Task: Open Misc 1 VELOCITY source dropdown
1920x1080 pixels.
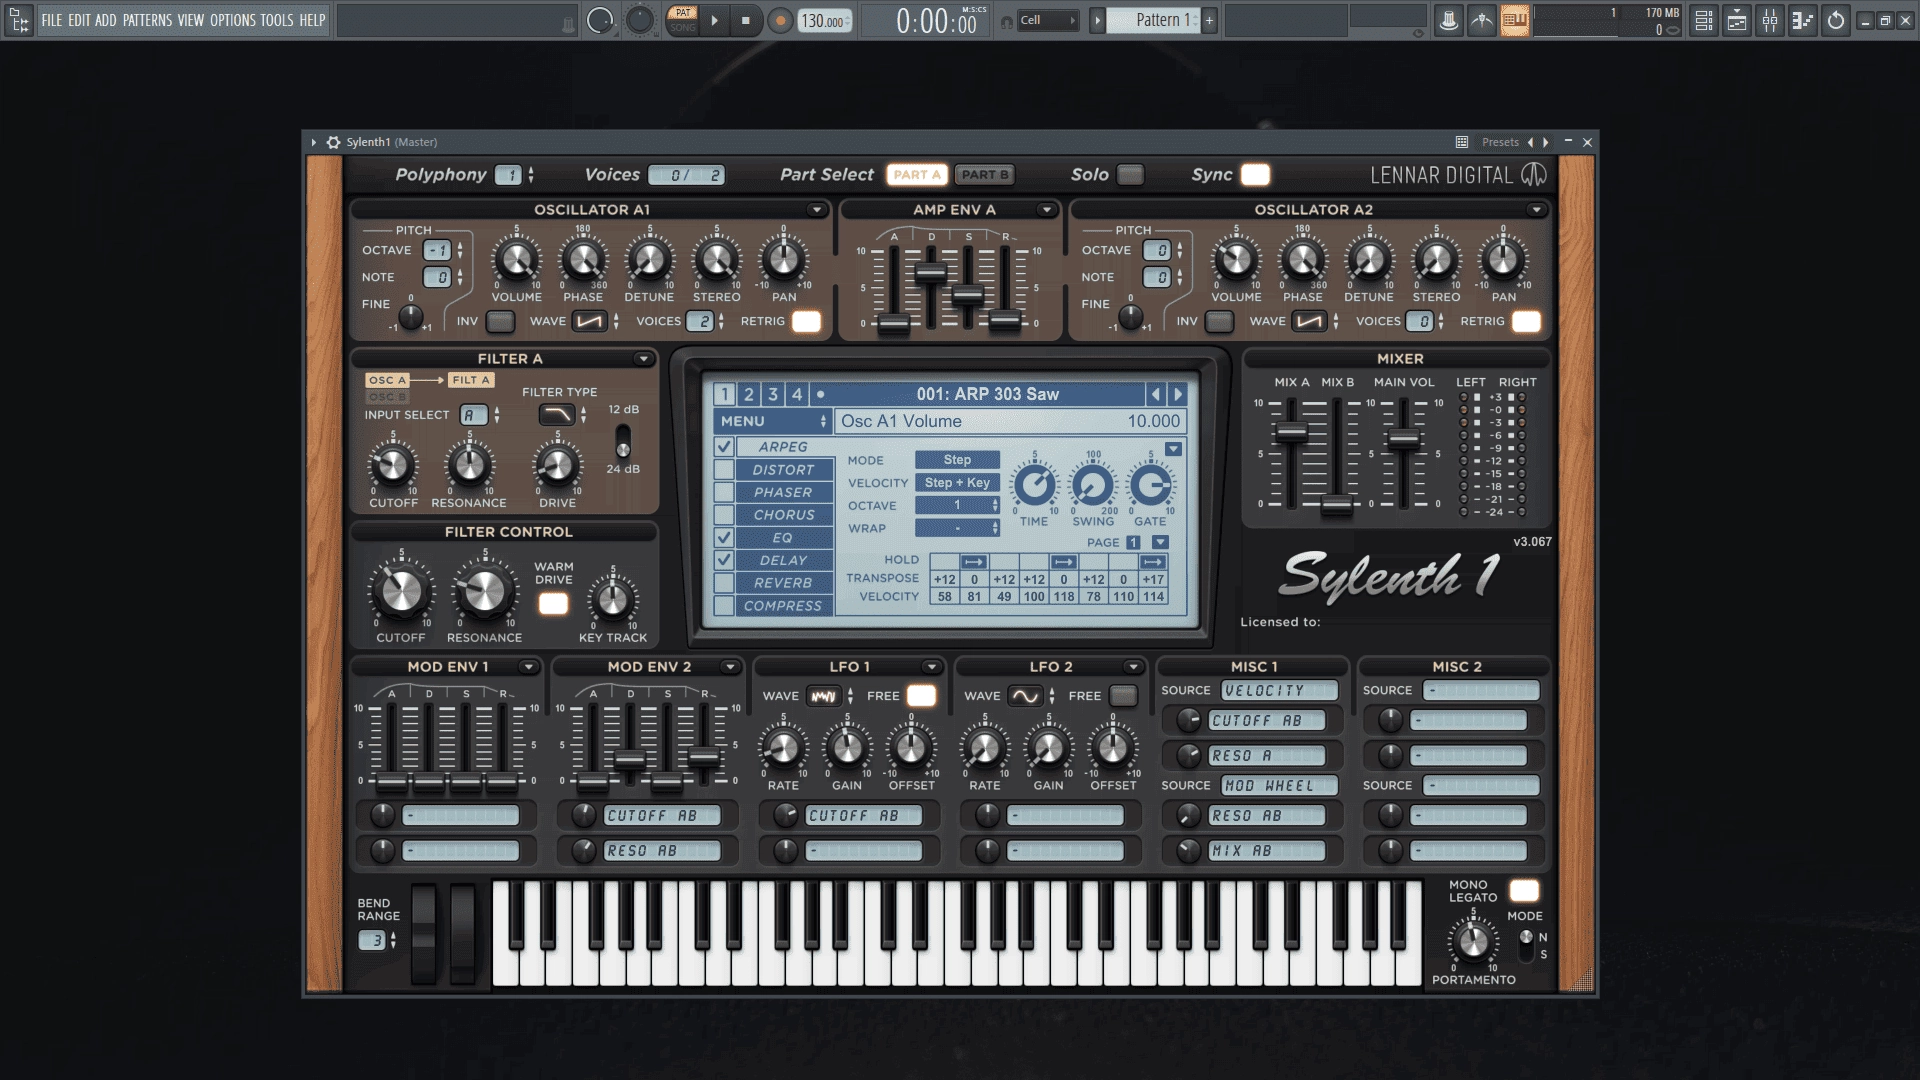Action: (x=1279, y=691)
